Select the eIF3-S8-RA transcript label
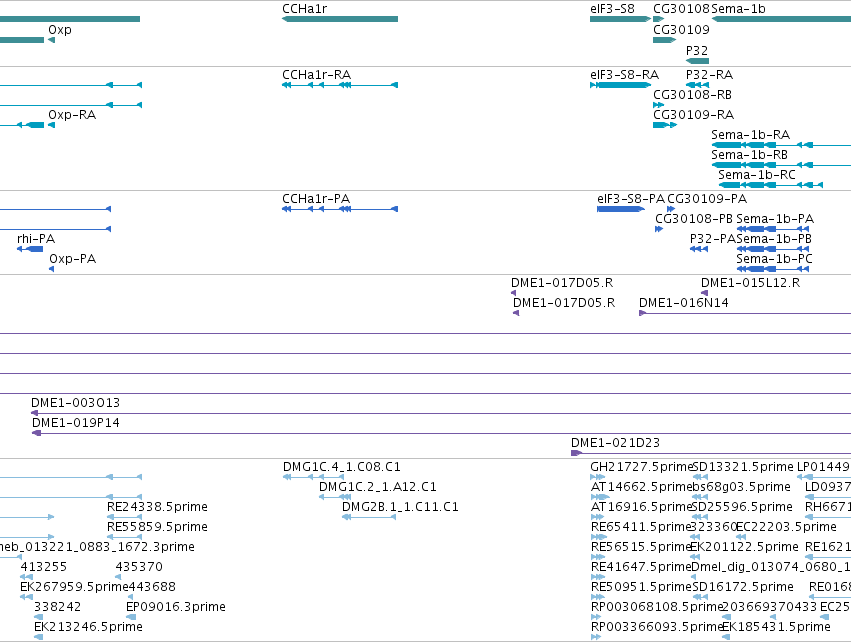 pos(624,74)
